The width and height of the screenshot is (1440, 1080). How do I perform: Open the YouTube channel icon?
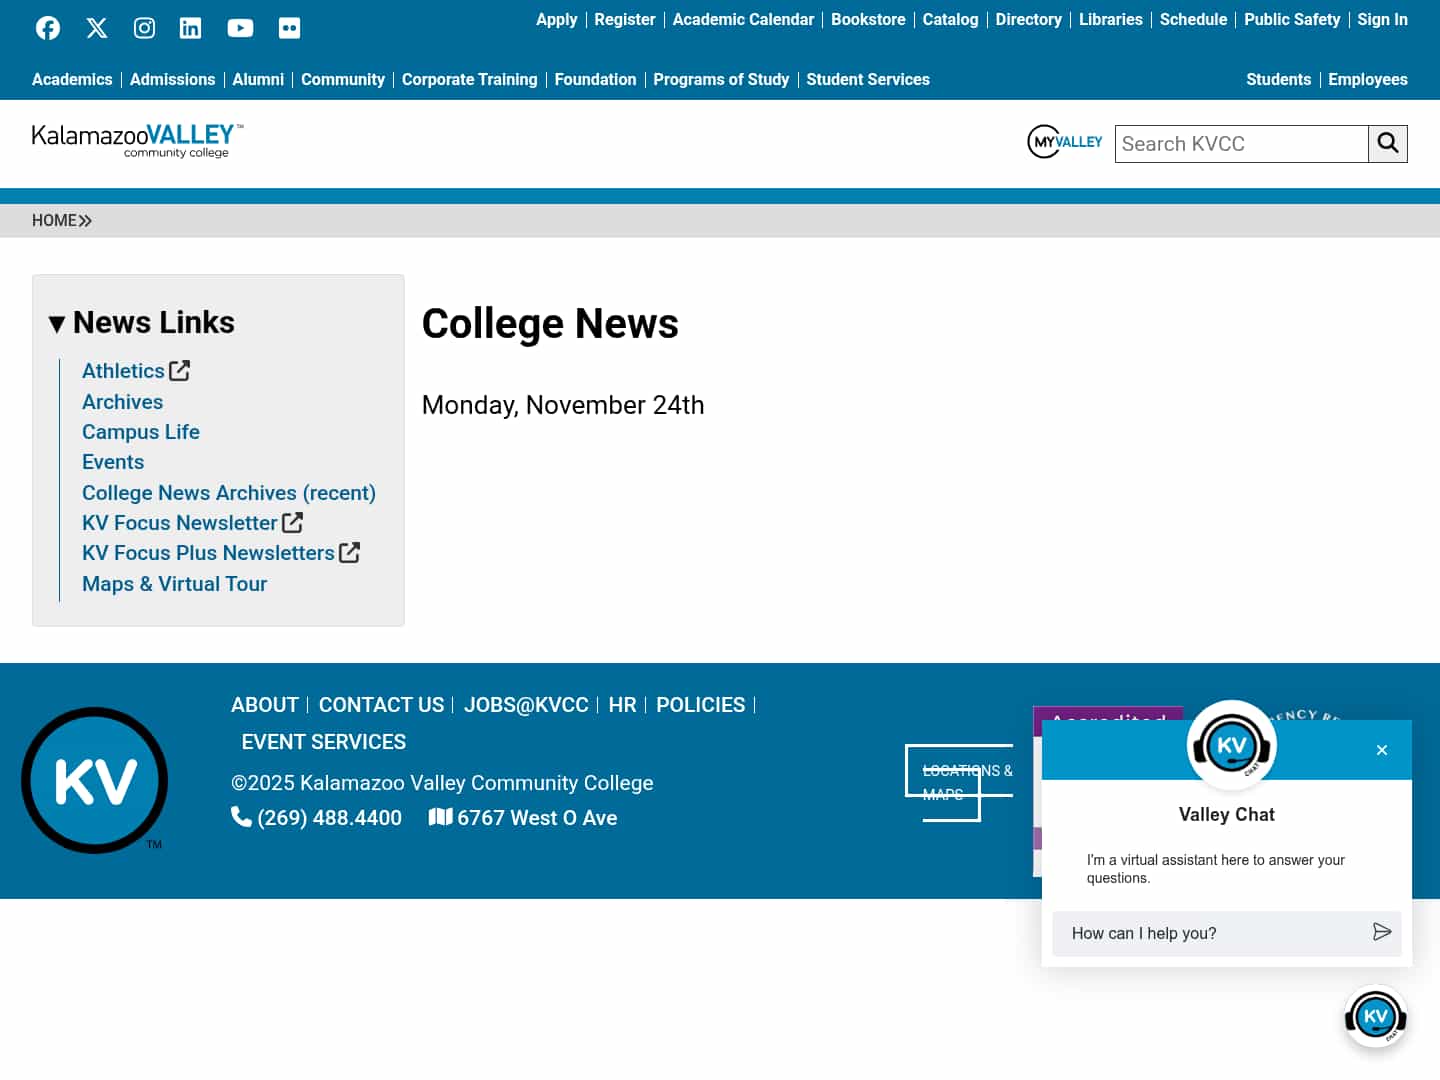240,27
